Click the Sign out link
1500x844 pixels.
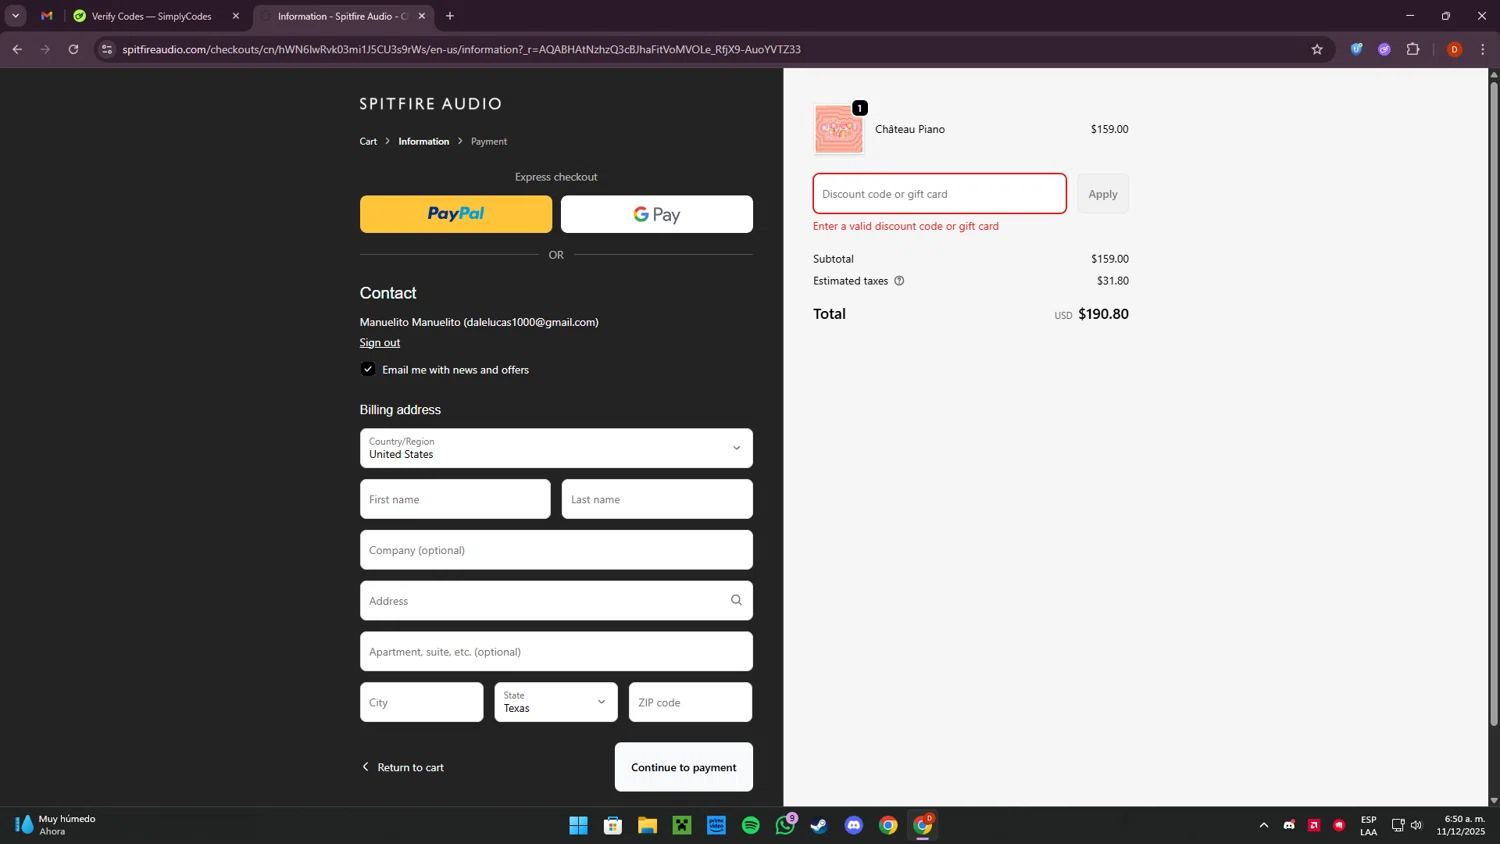pos(379,342)
